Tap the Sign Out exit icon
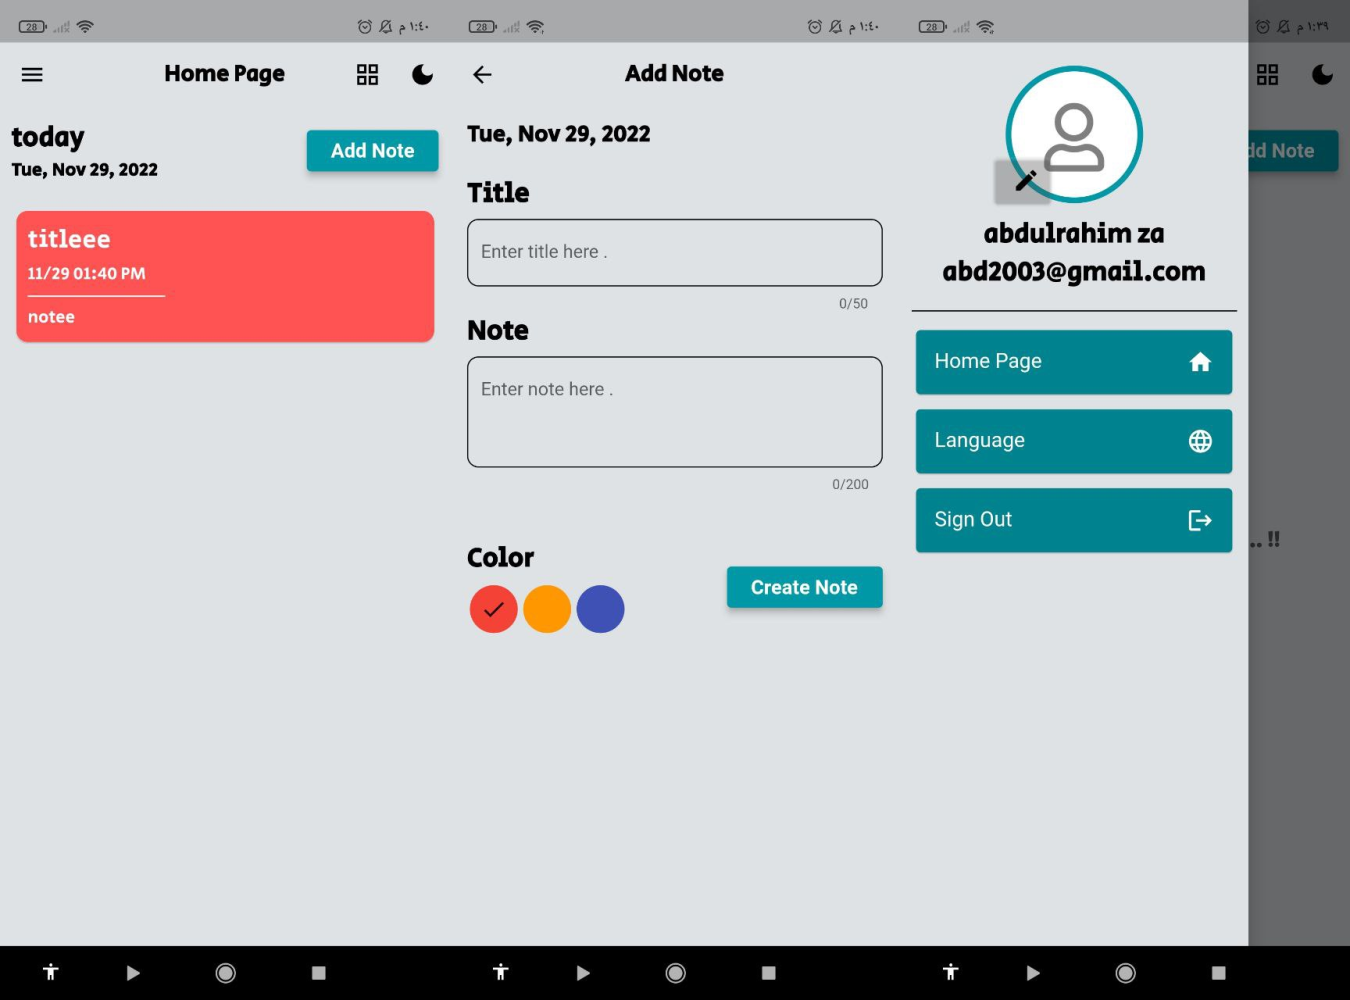Viewport: 1350px width, 1000px height. point(1199,520)
